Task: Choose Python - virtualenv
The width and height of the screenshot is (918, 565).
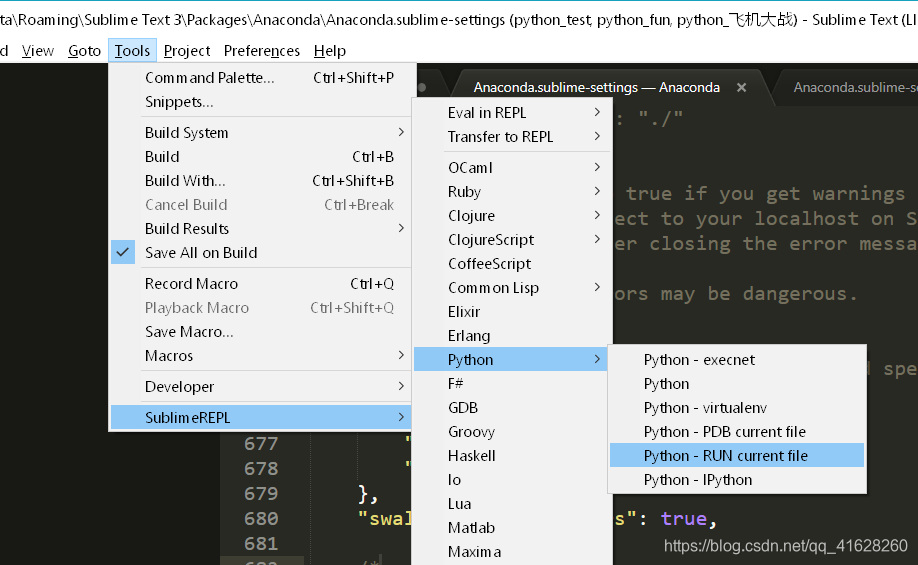Action: (737, 408)
